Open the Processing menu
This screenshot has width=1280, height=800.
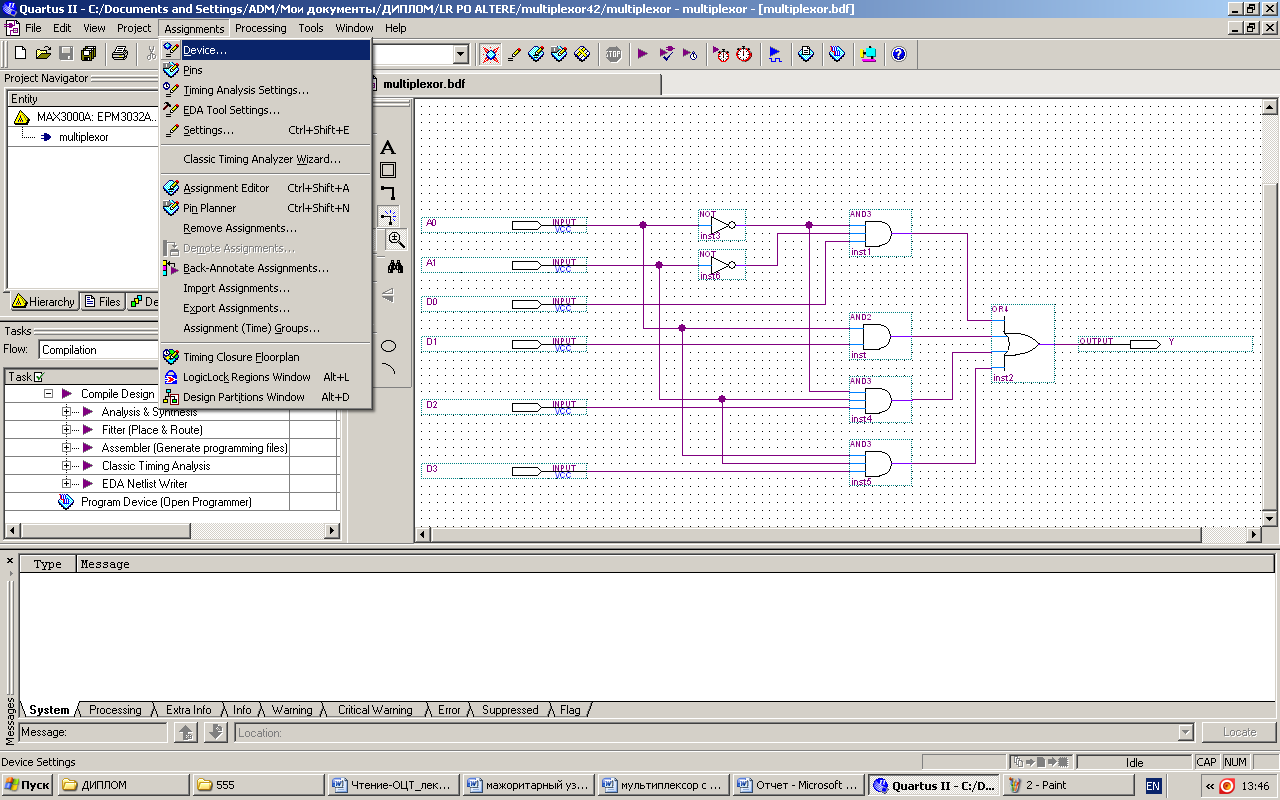[x=260, y=28]
